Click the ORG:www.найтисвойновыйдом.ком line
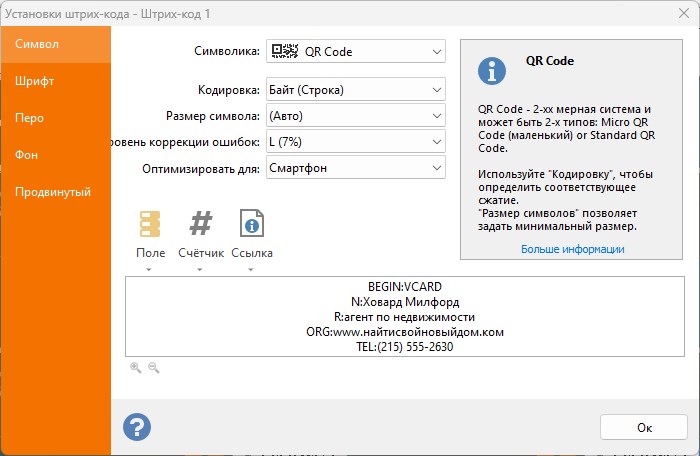The width and height of the screenshot is (700, 456). pos(404,332)
